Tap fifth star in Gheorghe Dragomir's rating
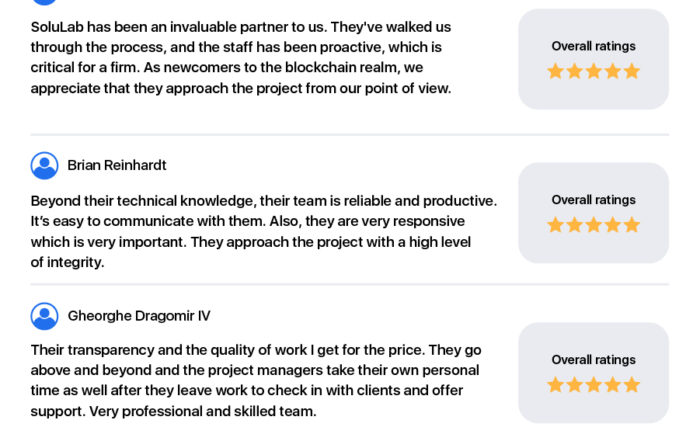 (631, 385)
